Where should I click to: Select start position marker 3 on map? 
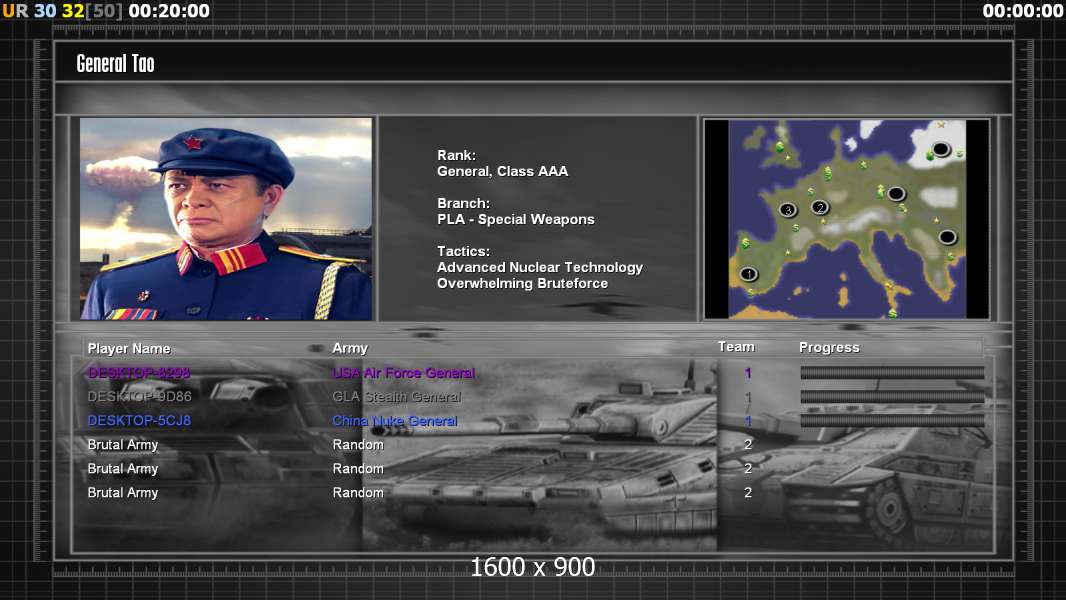(788, 210)
